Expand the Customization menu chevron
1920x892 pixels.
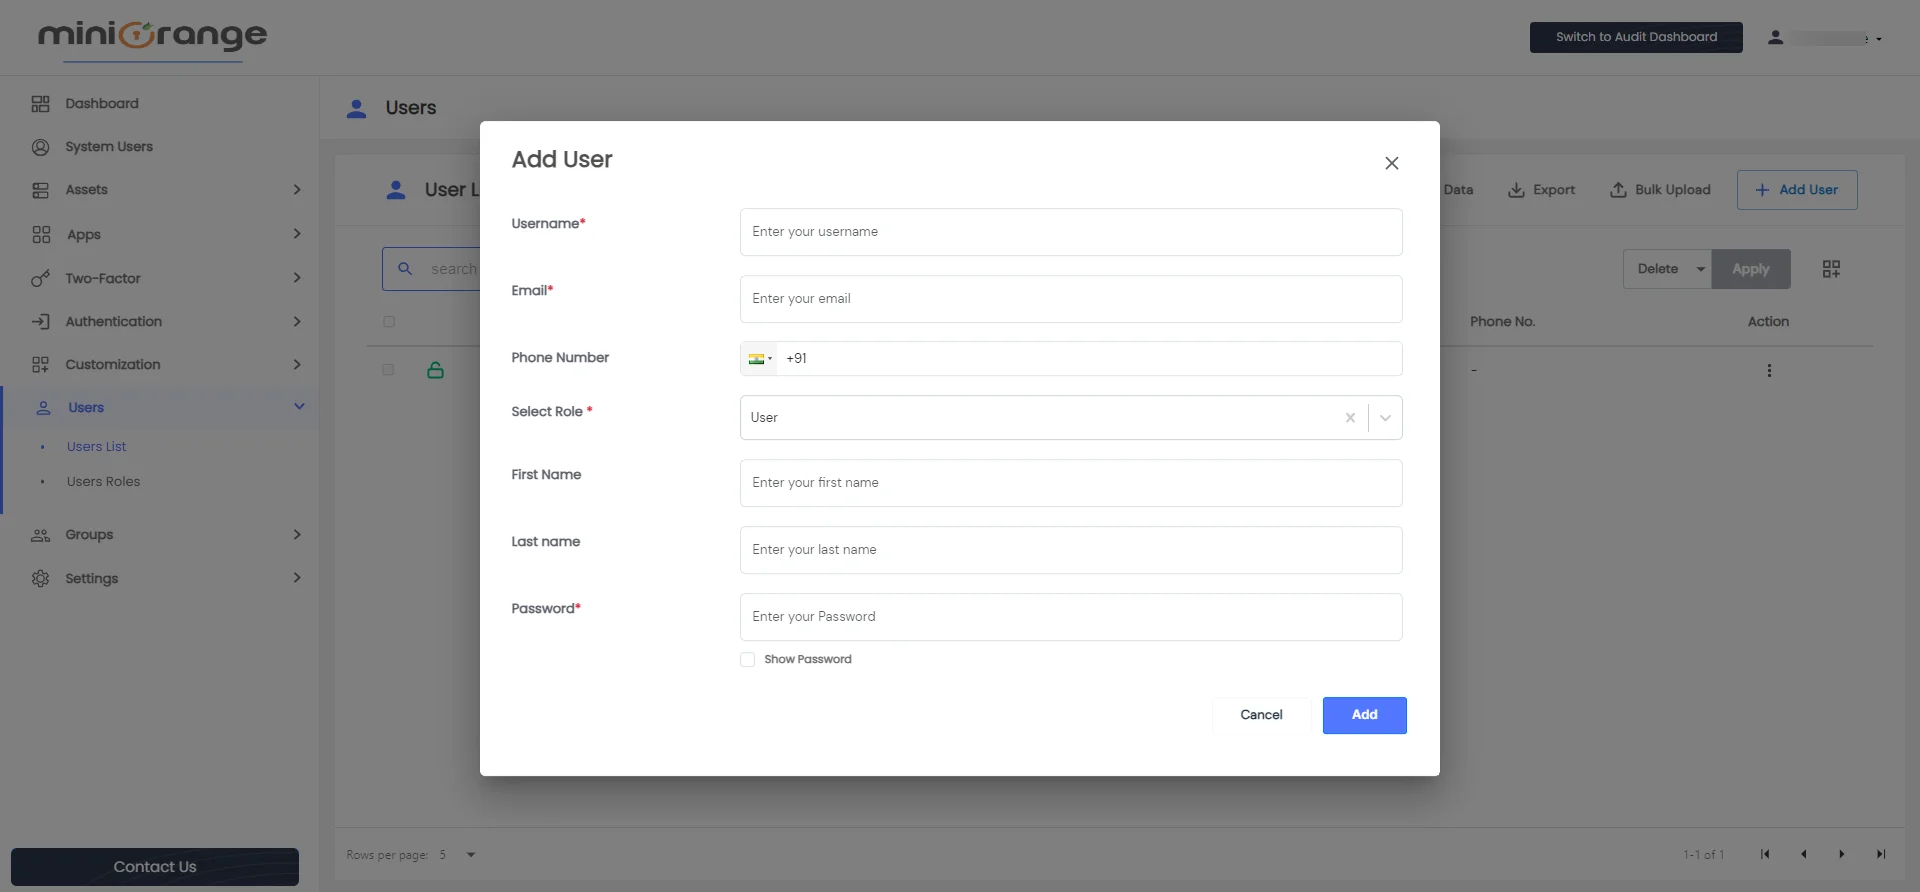297,365
